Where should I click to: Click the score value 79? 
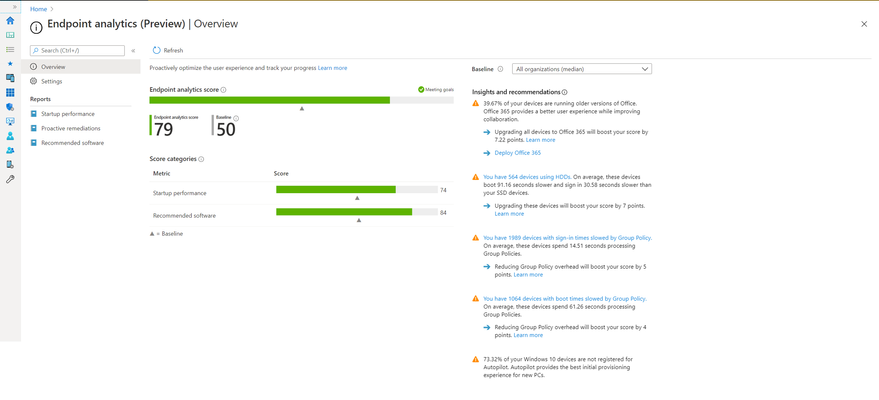tap(163, 129)
